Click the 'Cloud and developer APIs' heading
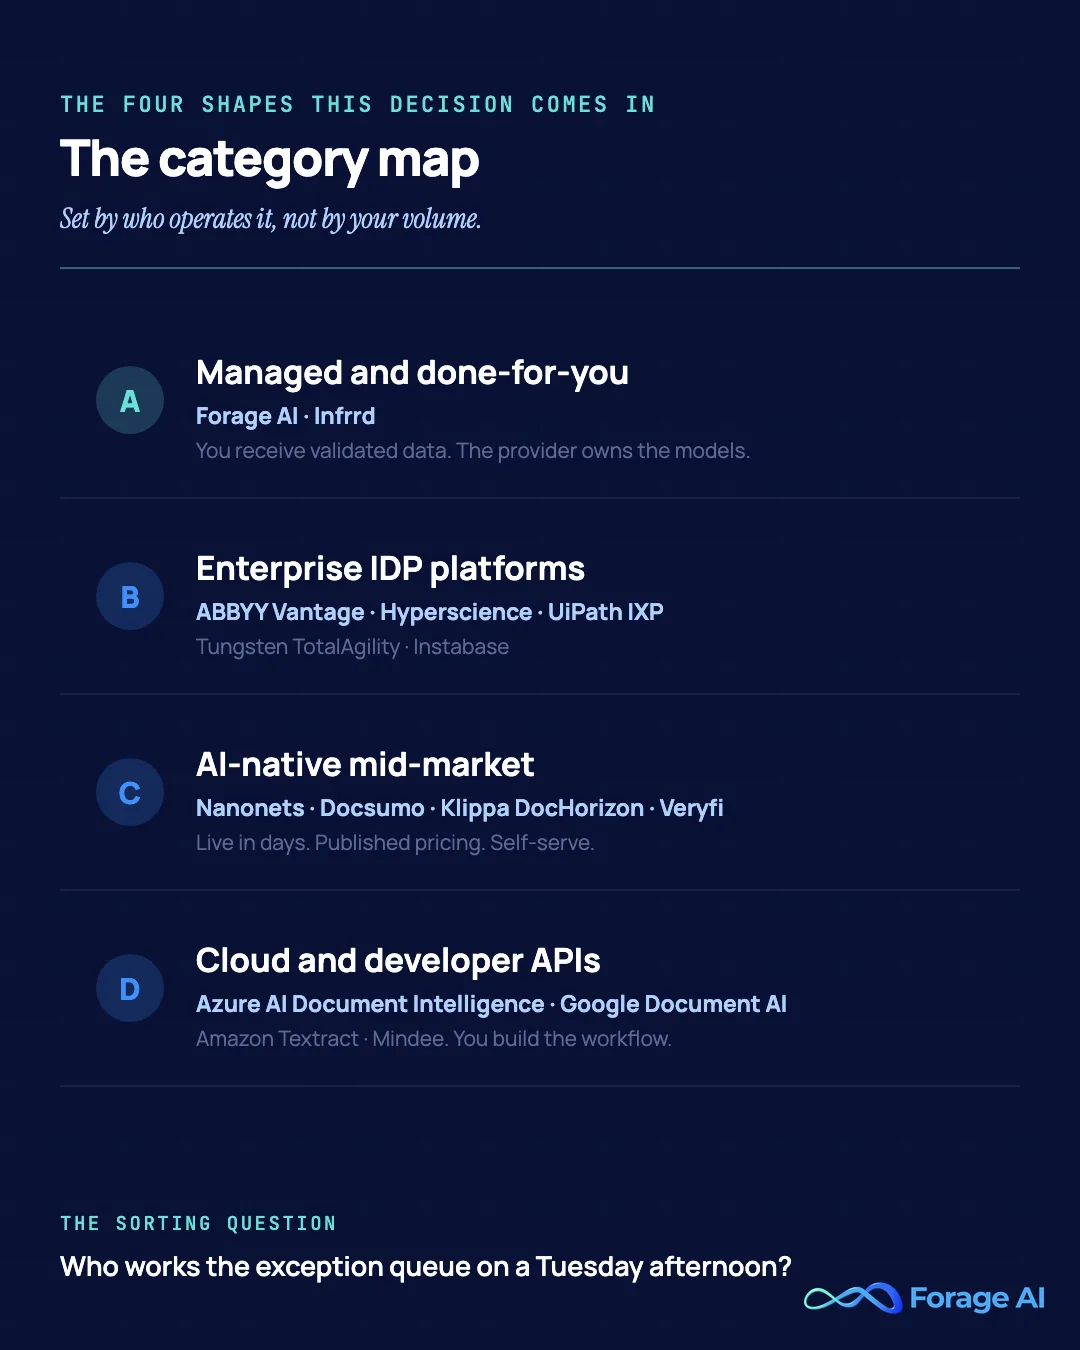The width and height of the screenshot is (1080, 1350). (x=398, y=961)
